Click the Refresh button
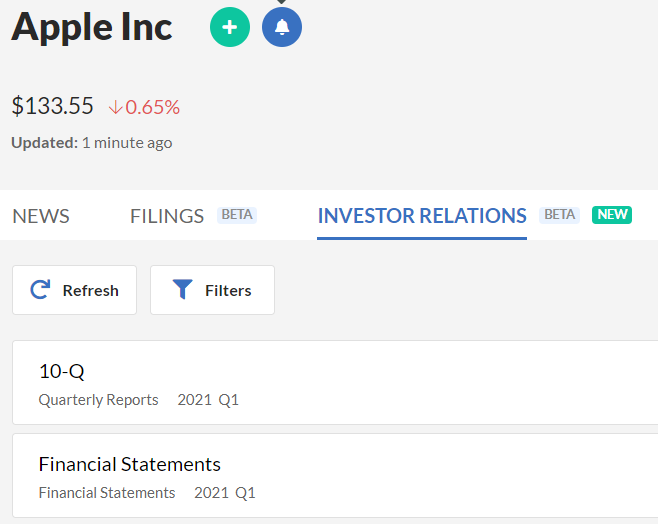This screenshot has height=524, width=658. point(75,290)
